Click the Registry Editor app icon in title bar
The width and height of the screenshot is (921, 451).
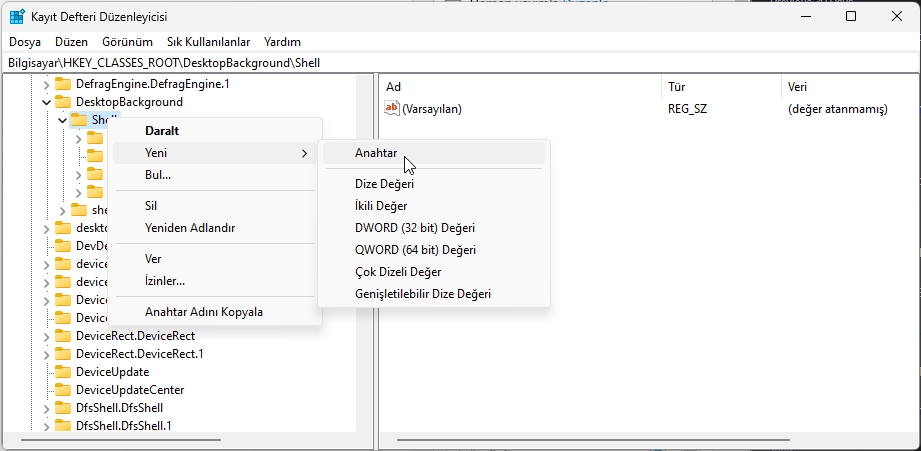click(18, 17)
